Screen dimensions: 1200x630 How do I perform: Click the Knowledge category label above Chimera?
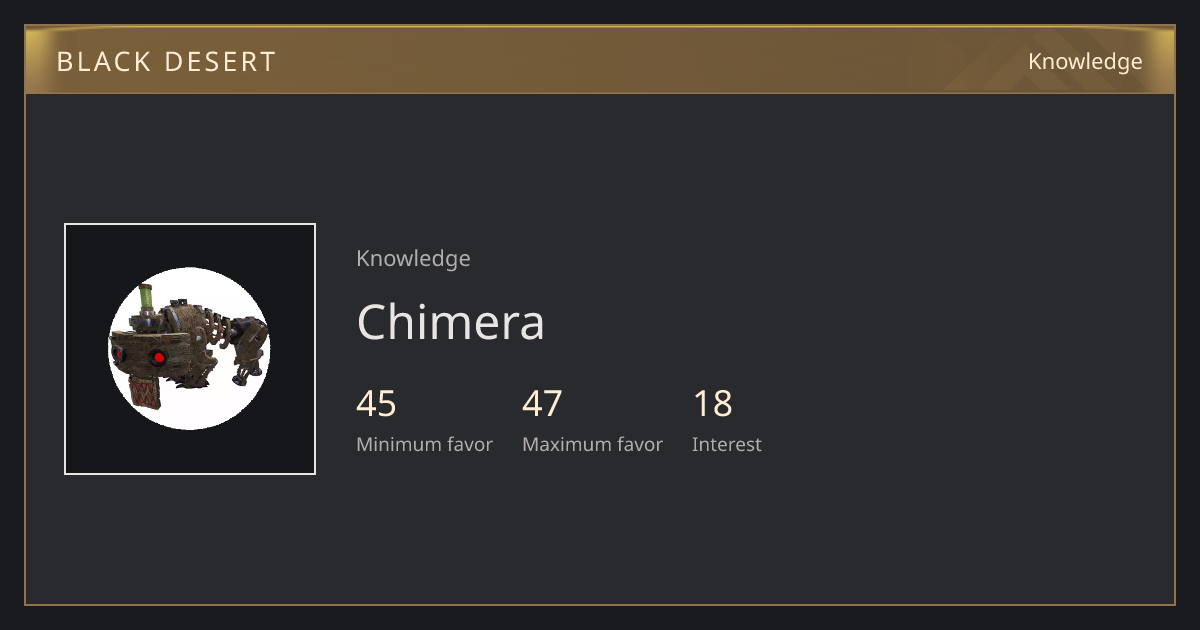pyautogui.click(x=413, y=259)
